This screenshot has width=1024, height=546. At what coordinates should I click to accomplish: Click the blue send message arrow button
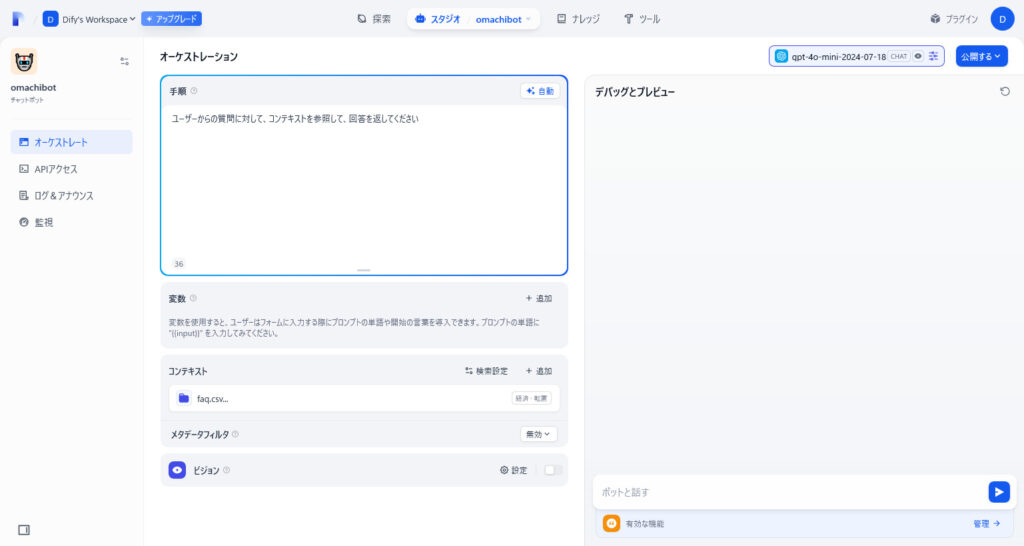(998, 491)
